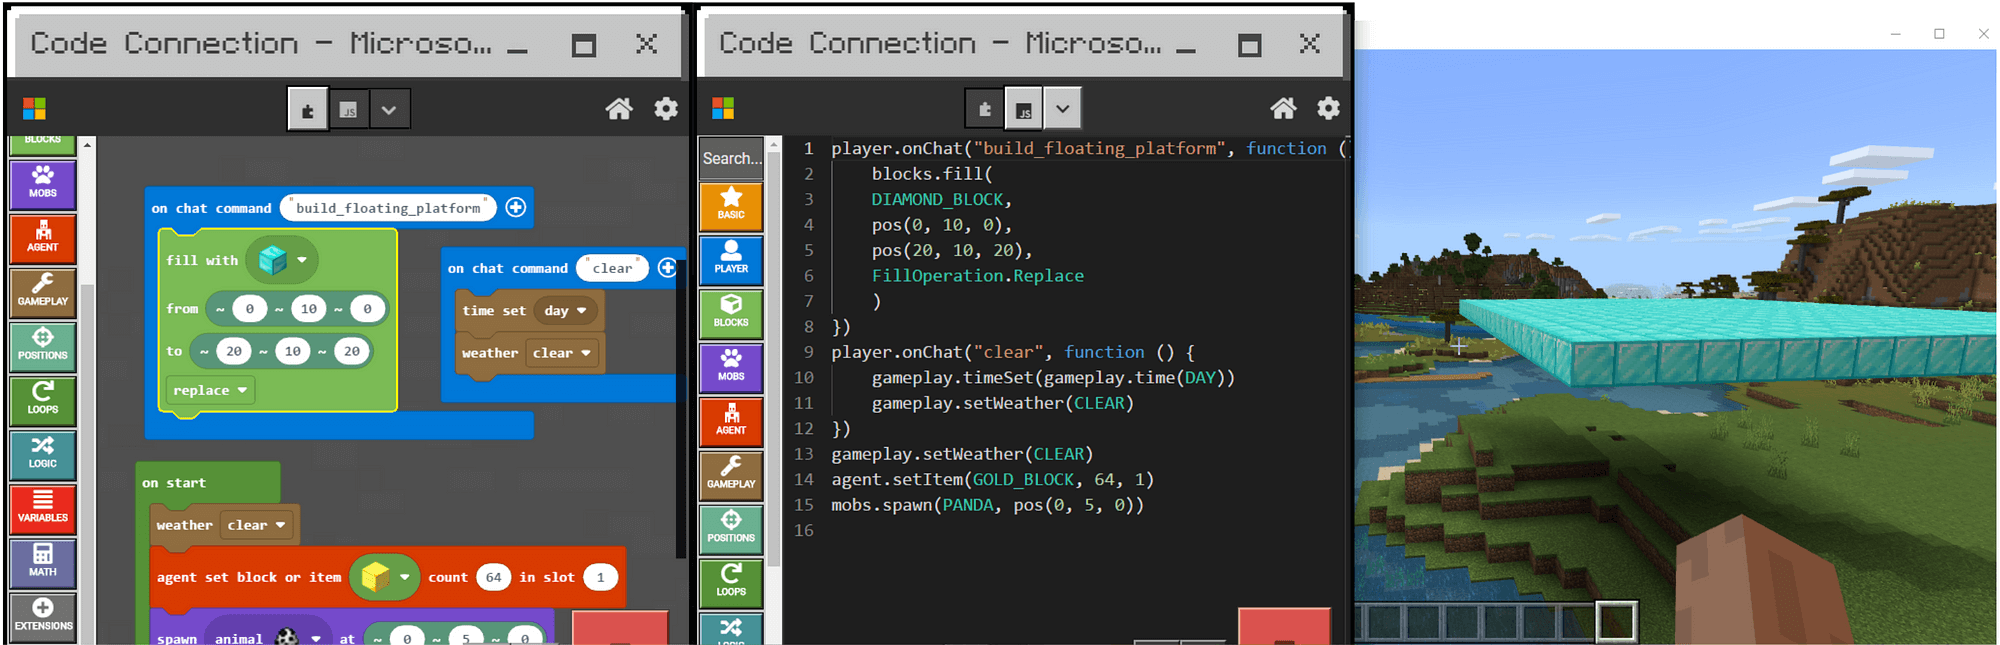Switch to JavaScript view in right window
2000x645 pixels.
pos(1024,108)
